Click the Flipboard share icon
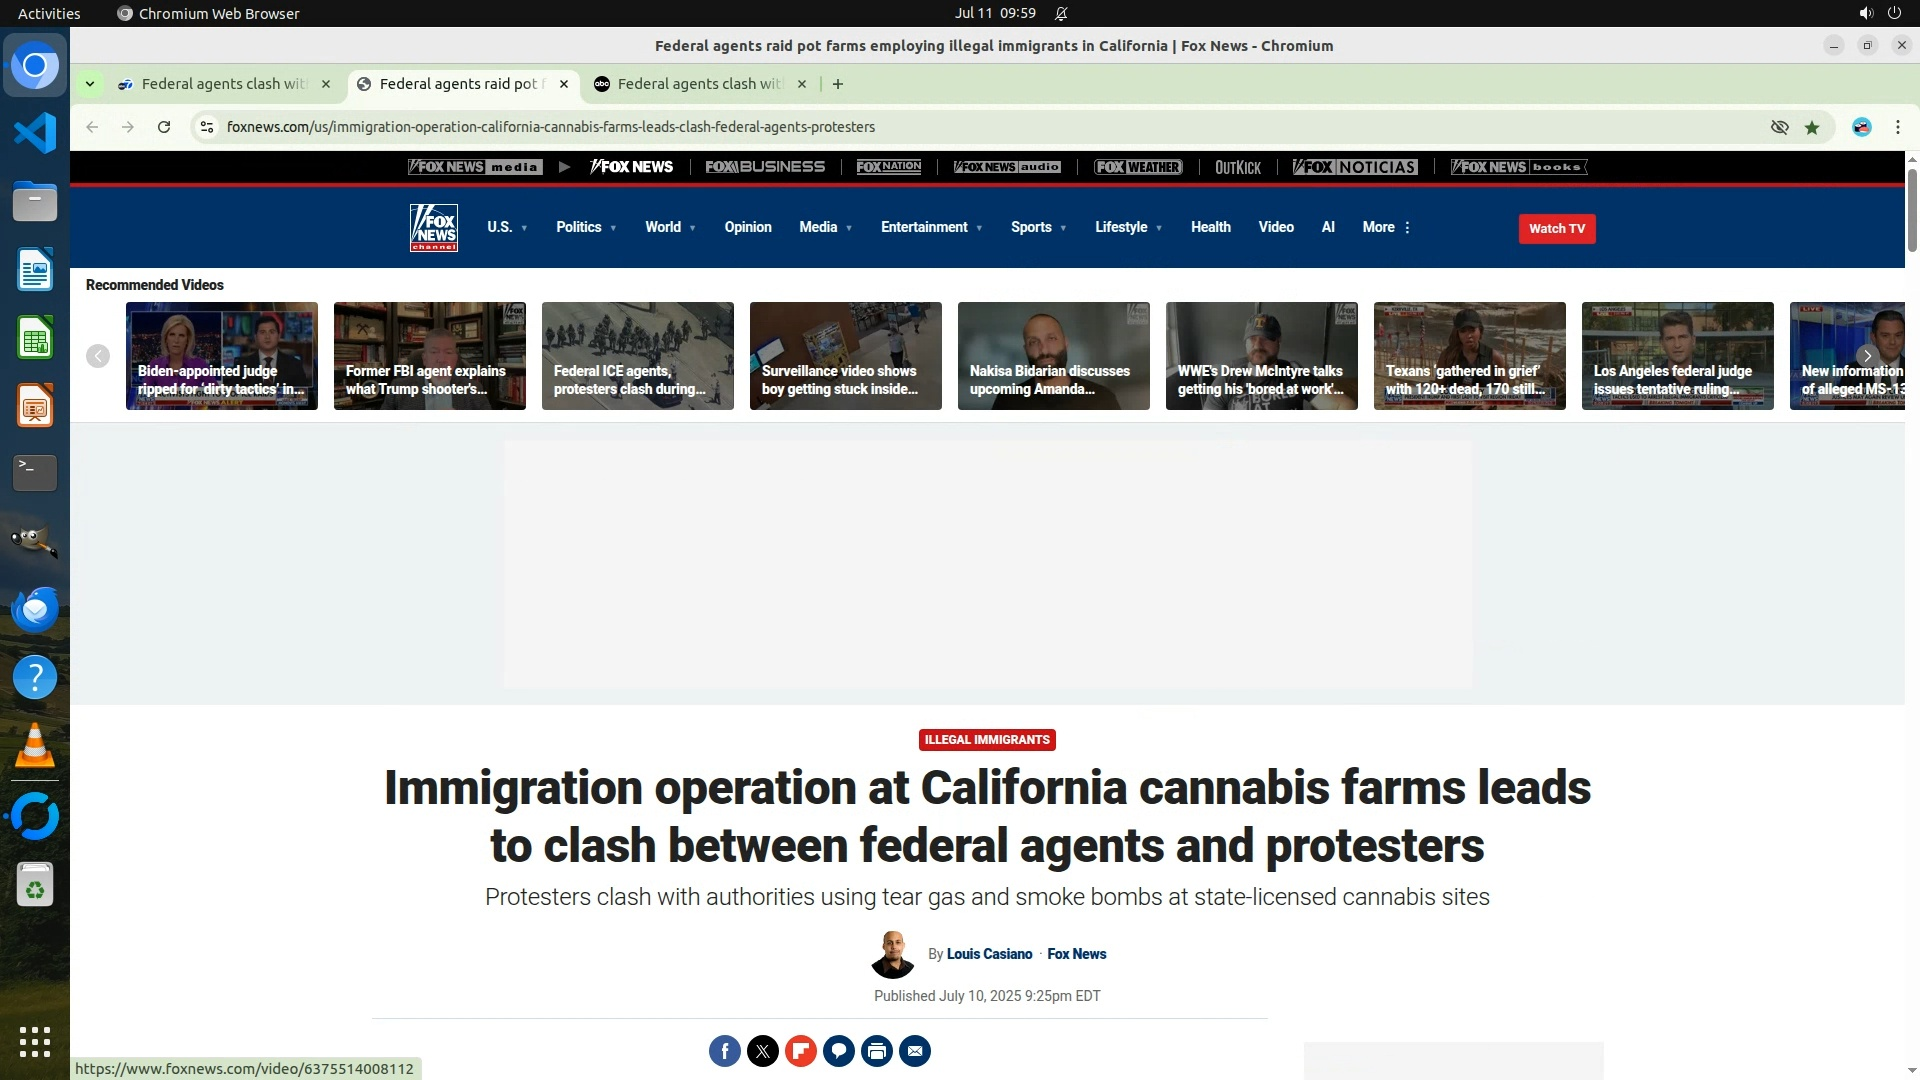1920x1080 pixels. tap(801, 1051)
